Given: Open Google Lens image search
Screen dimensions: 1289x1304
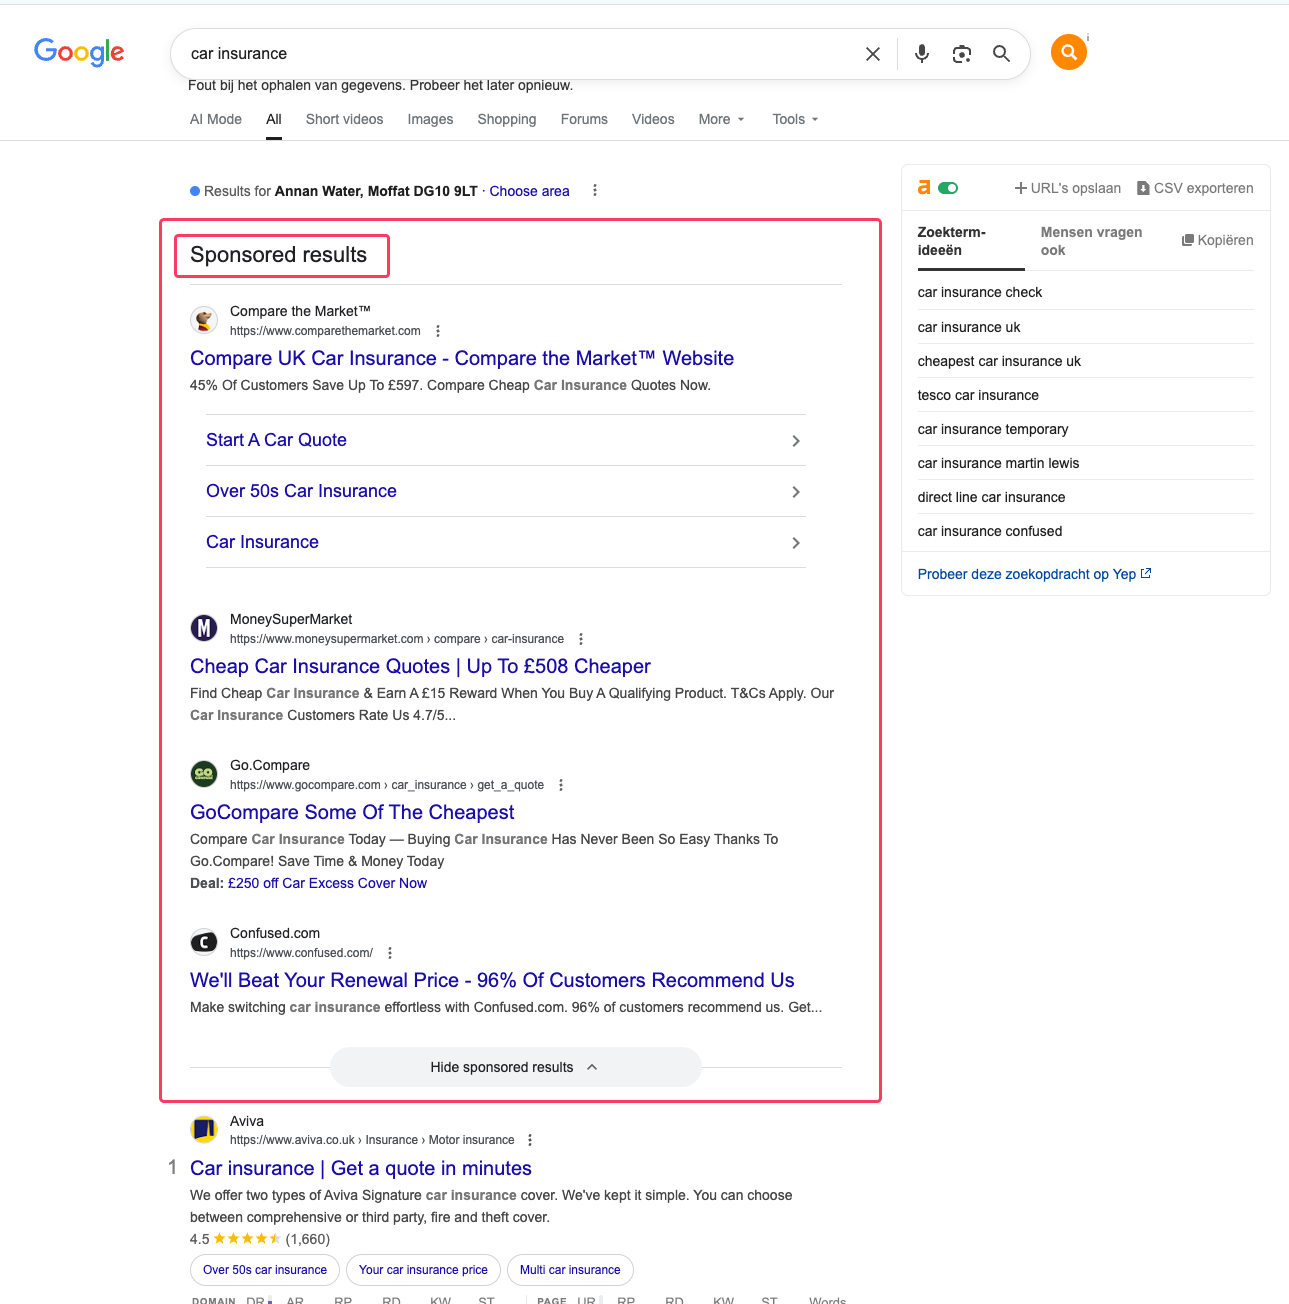Looking at the screenshot, I should pos(961,53).
